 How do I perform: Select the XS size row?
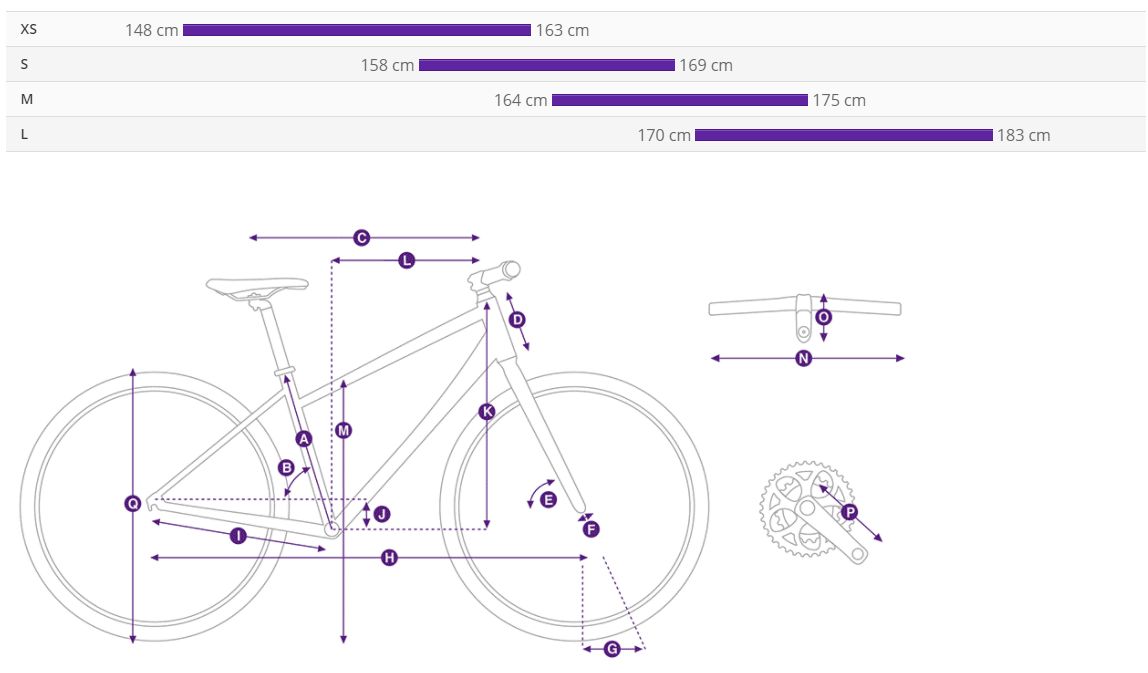(x=575, y=29)
